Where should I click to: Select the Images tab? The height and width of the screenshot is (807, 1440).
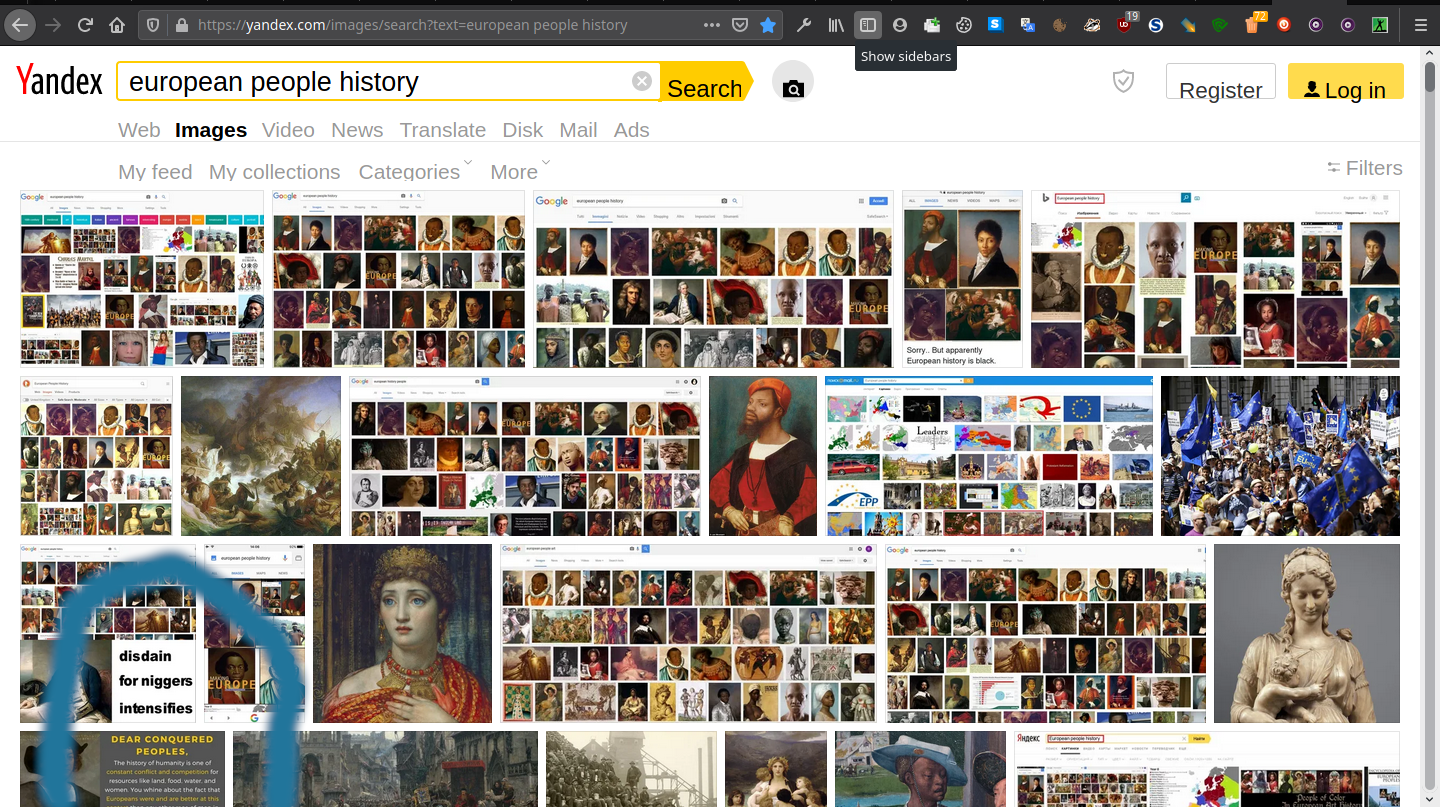[x=211, y=130]
